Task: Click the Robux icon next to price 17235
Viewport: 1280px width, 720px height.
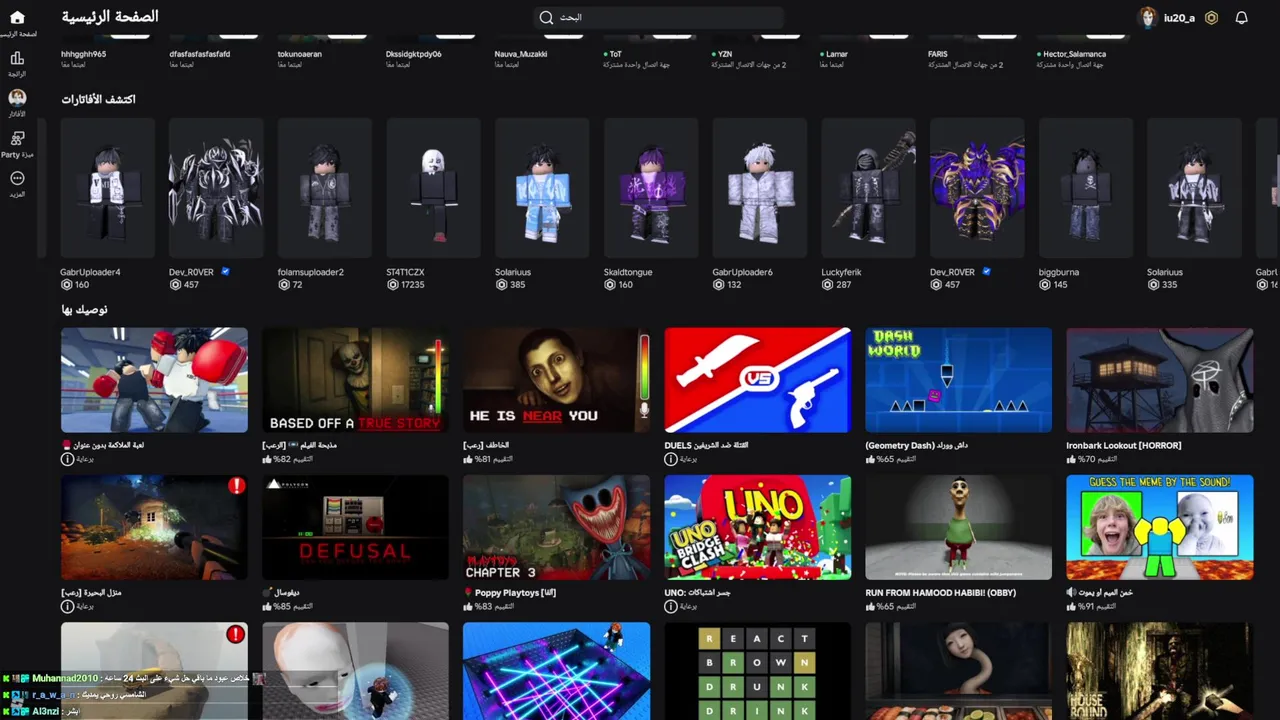Action: tap(393, 285)
